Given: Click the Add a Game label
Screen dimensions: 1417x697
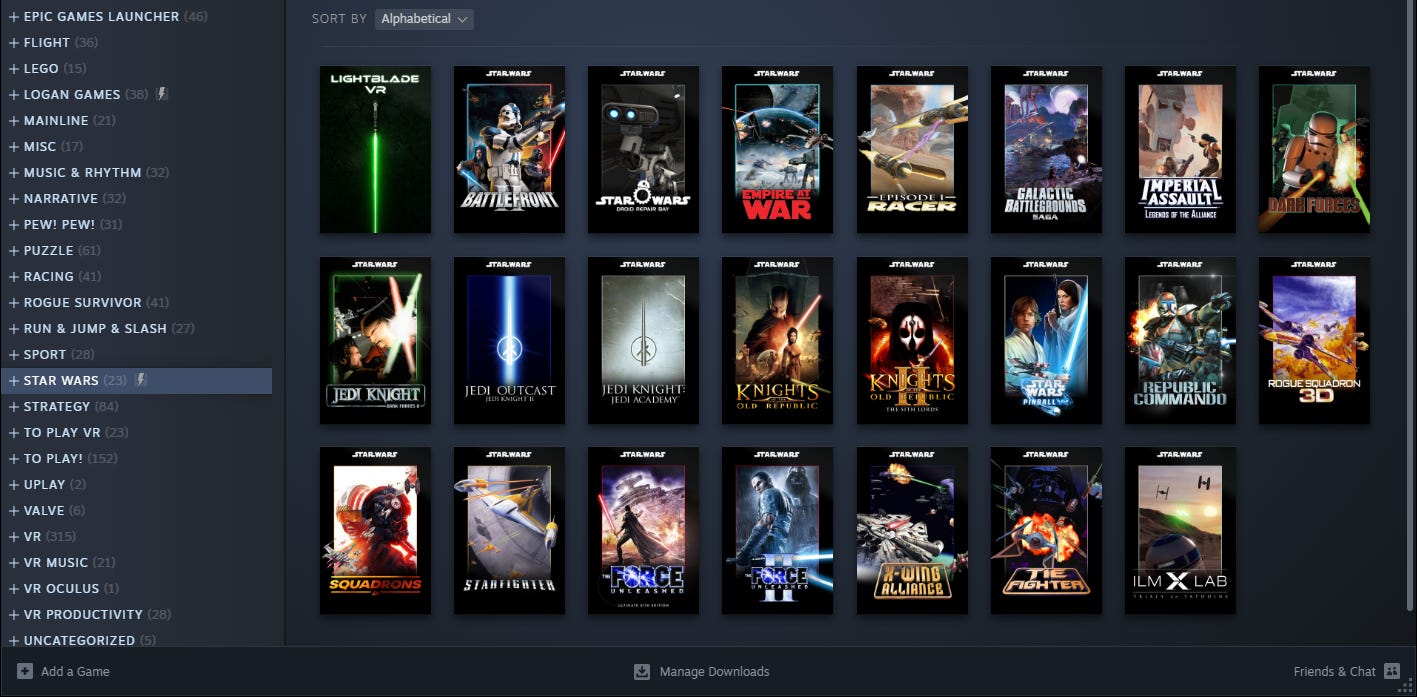Looking at the screenshot, I should (75, 671).
